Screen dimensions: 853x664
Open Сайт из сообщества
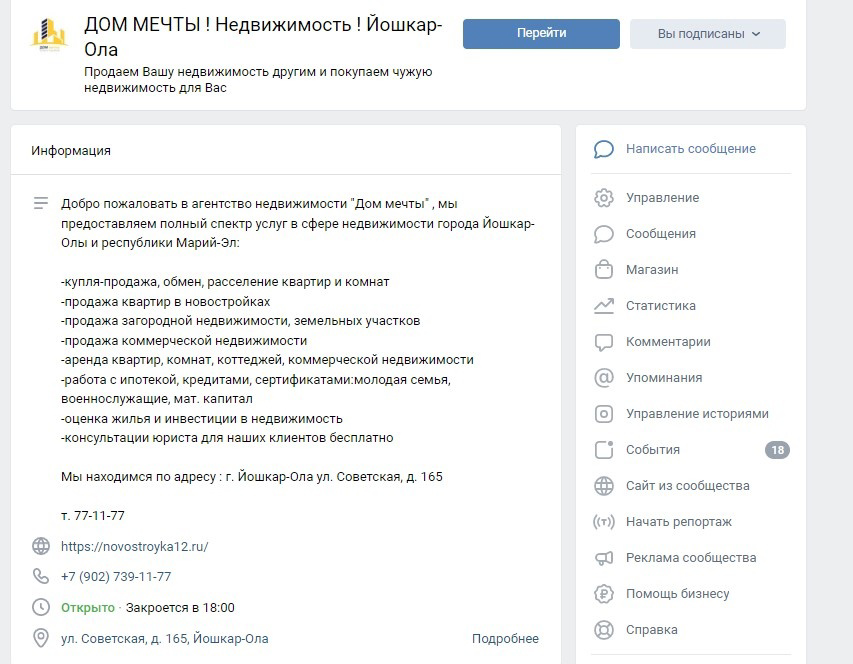[688, 486]
